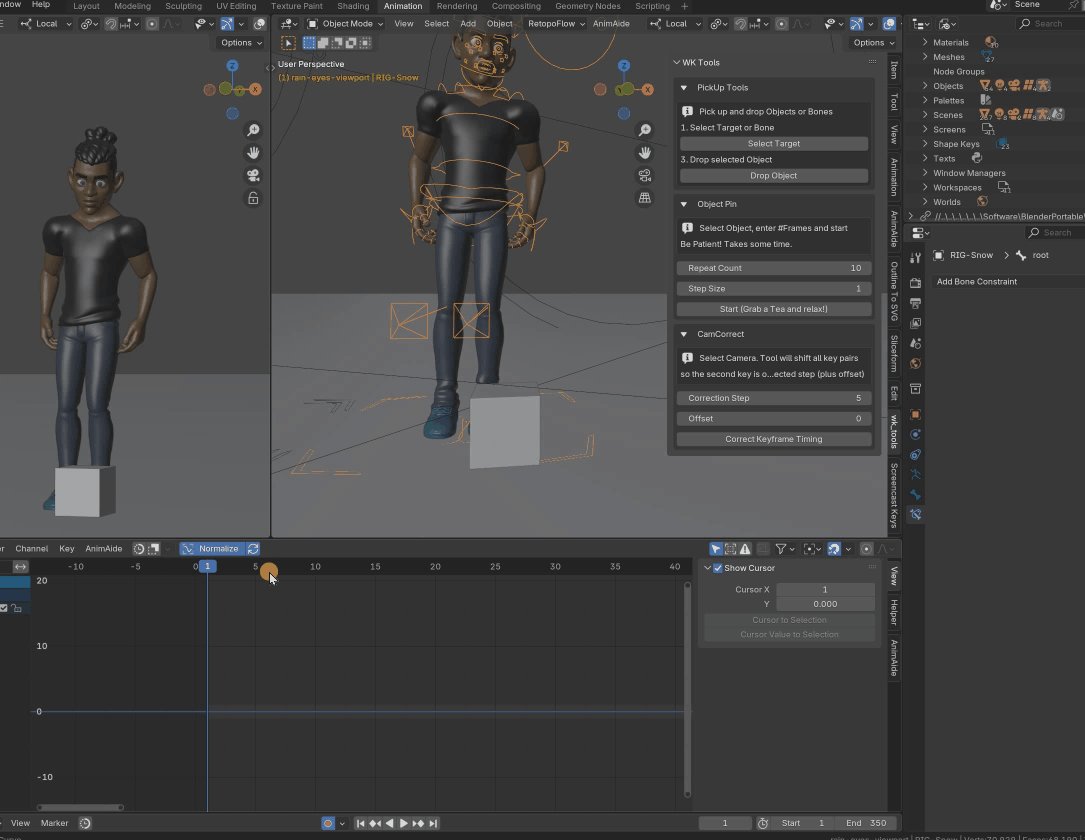Select the Tweak tool in the viewport toolbar
Viewport: 1085px width, 840px height.
tap(287, 42)
